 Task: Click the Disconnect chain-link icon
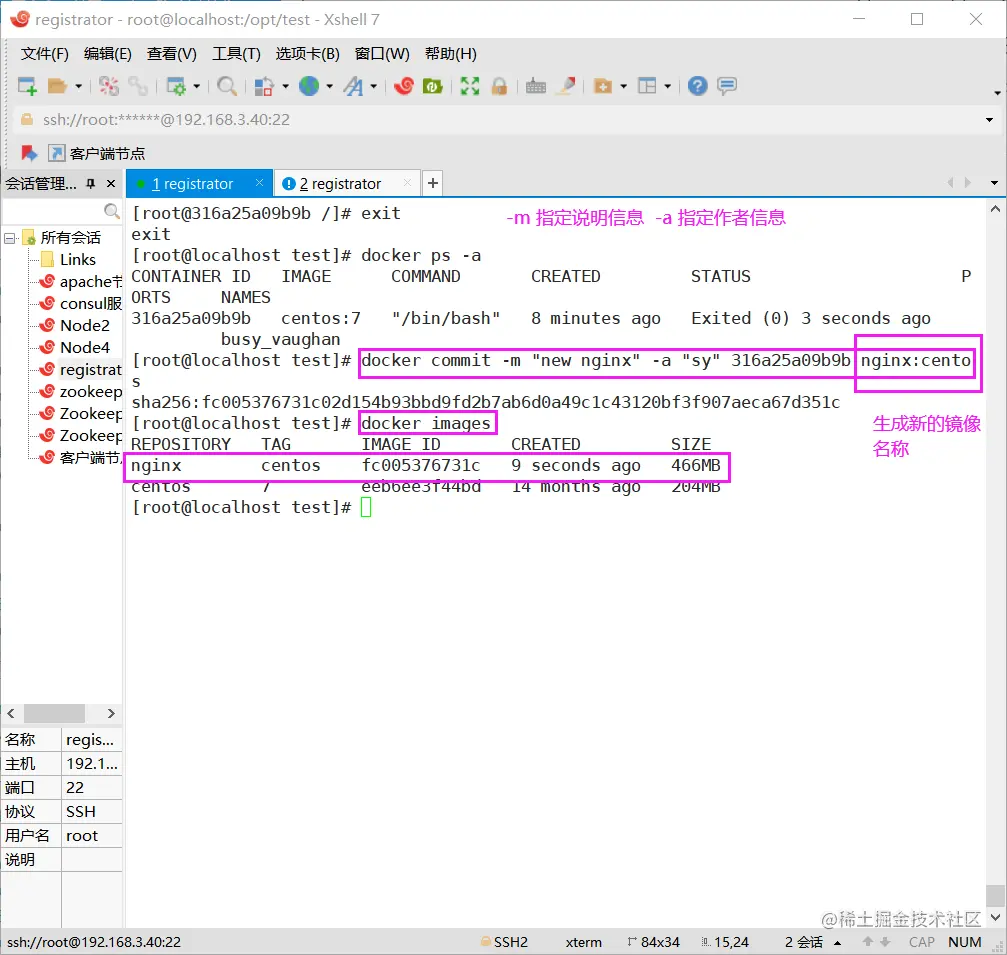tap(137, 85)
